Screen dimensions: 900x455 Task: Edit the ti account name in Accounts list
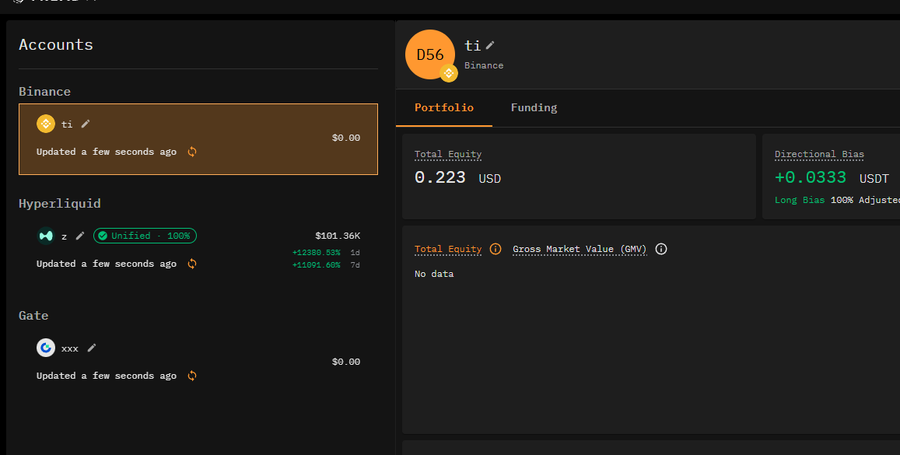[86, 123]
